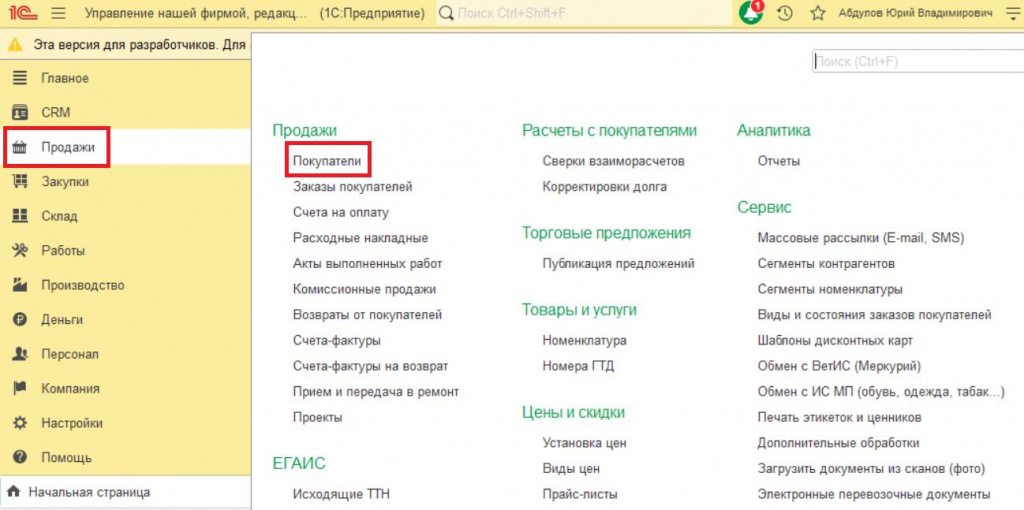Screen dimensions: 1024x510
Task: Open the Склад section
Action: click(125, 216)
